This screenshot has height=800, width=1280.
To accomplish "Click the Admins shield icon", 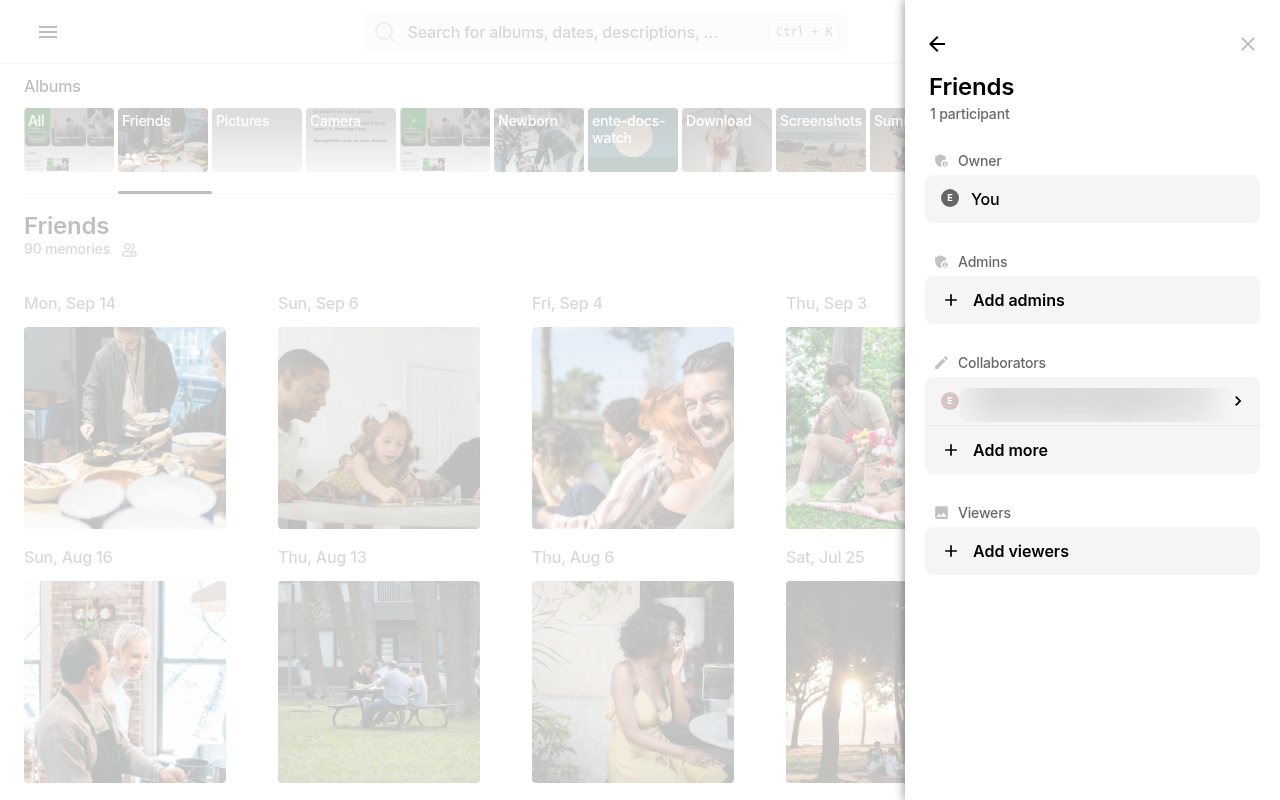I will click(x=941, y=262).
